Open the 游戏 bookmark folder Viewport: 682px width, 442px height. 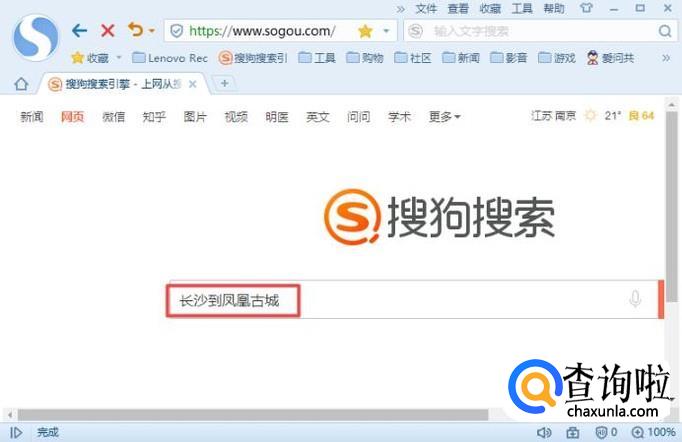pos(557,58)
